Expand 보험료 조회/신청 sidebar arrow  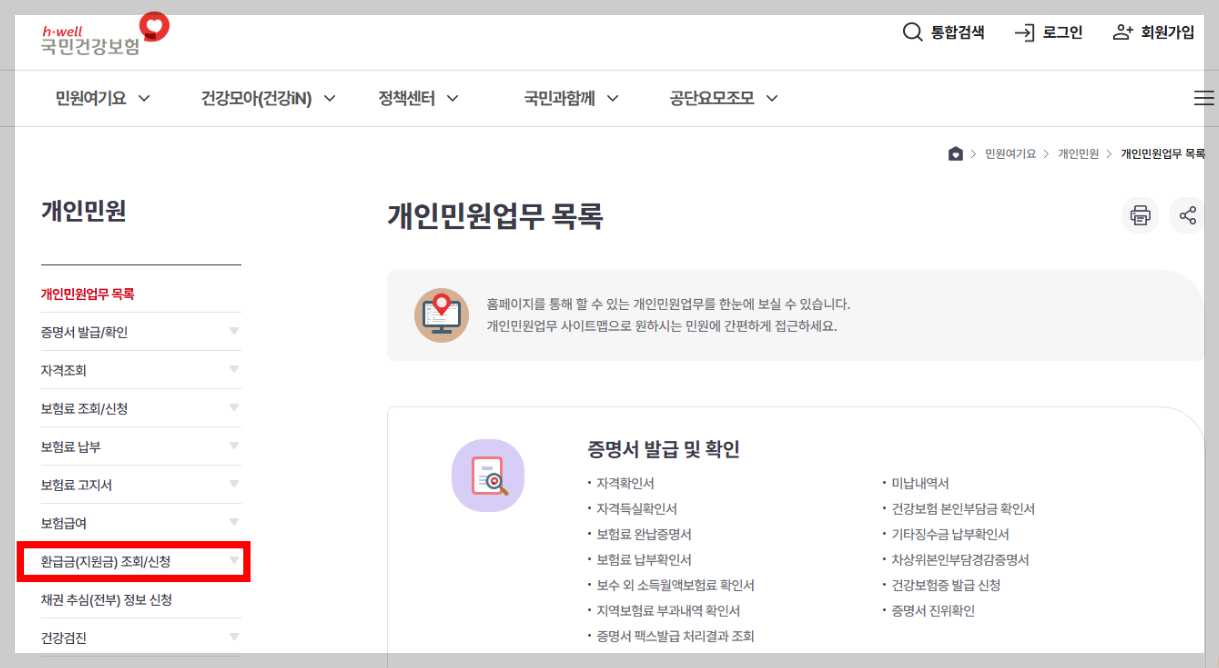click(x=234, y=408)
